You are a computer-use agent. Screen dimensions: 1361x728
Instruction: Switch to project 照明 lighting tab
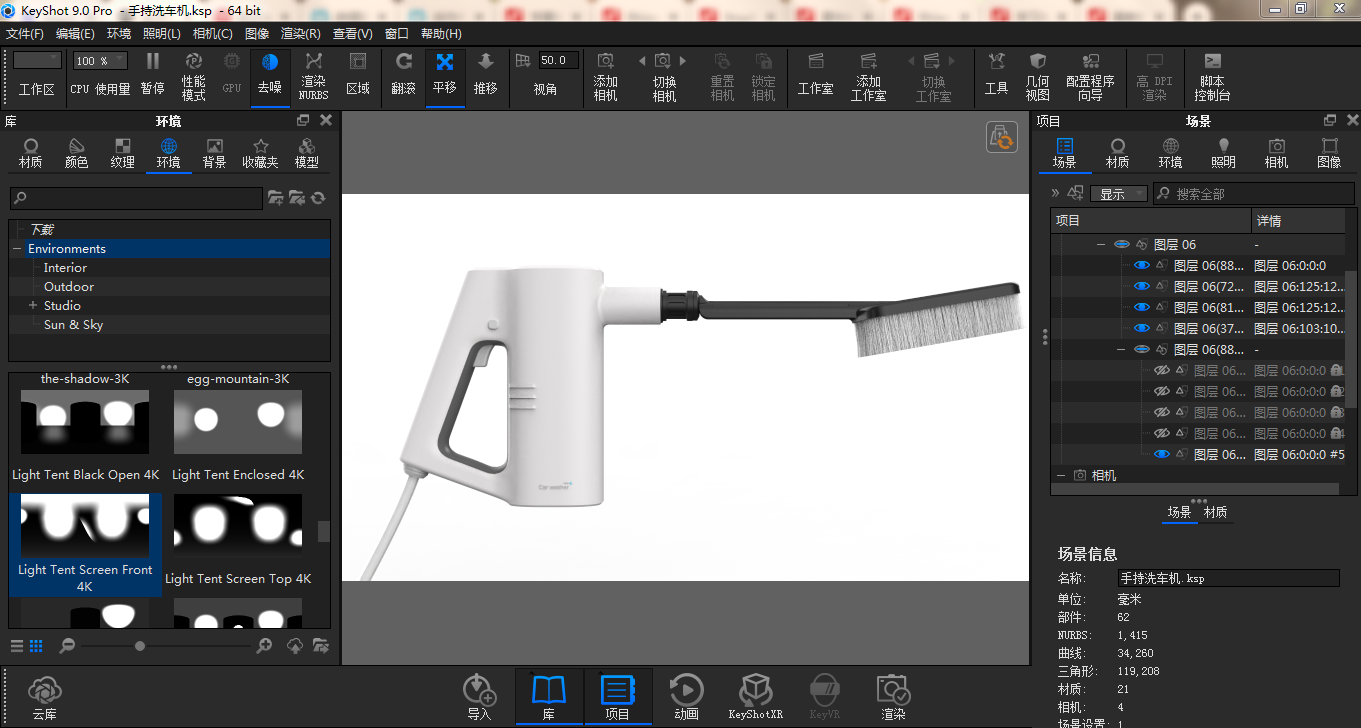click(1223, 154)
